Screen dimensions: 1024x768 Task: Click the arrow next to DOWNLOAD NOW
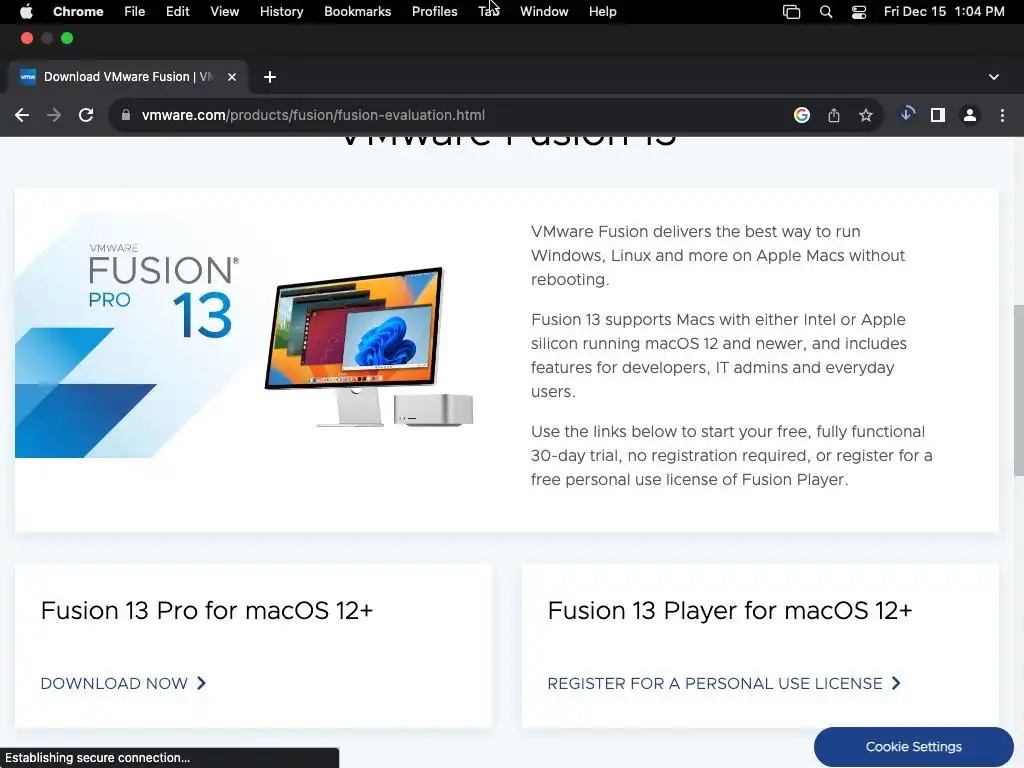202,683
